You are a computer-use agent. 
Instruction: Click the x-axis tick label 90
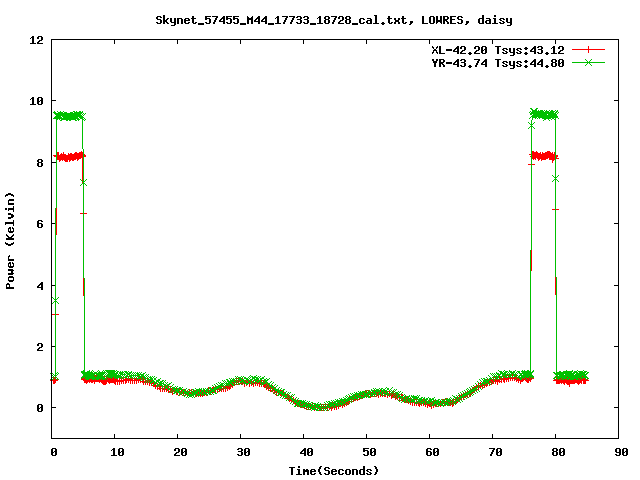(621, 452)
